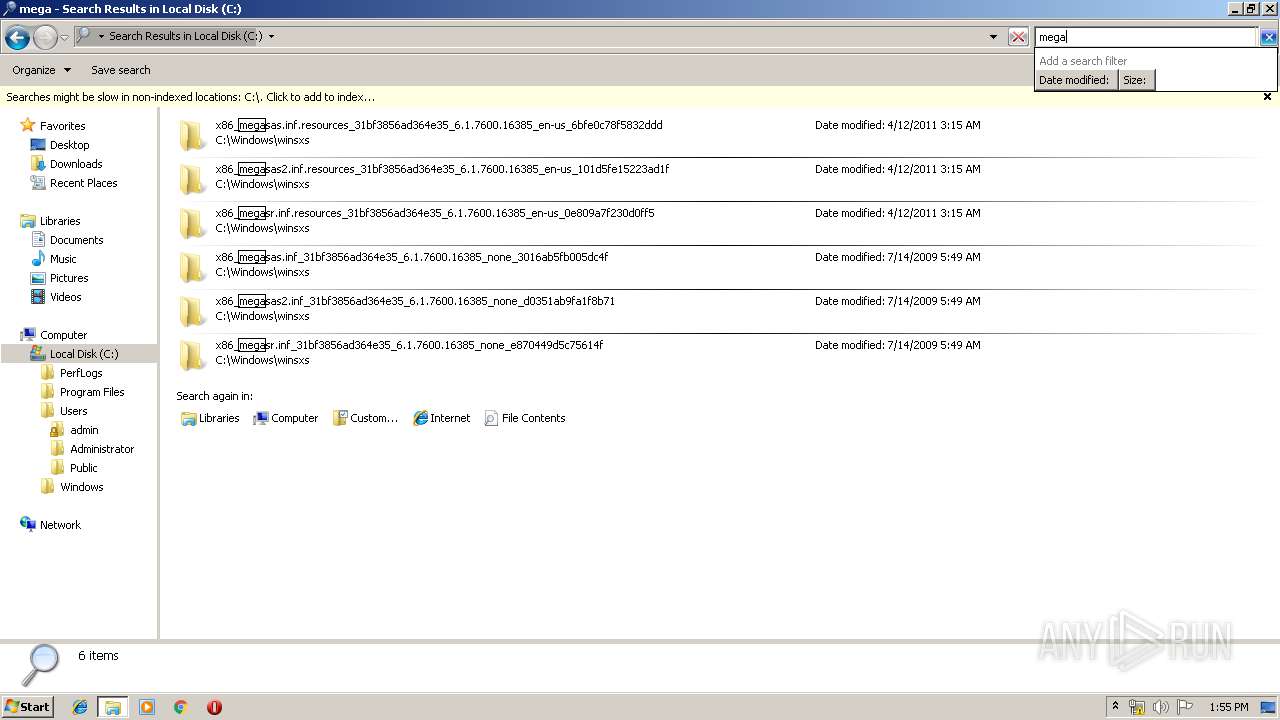Click Save search in toolbar
The image size is (1280, 720).
click(x=121, y=70)
